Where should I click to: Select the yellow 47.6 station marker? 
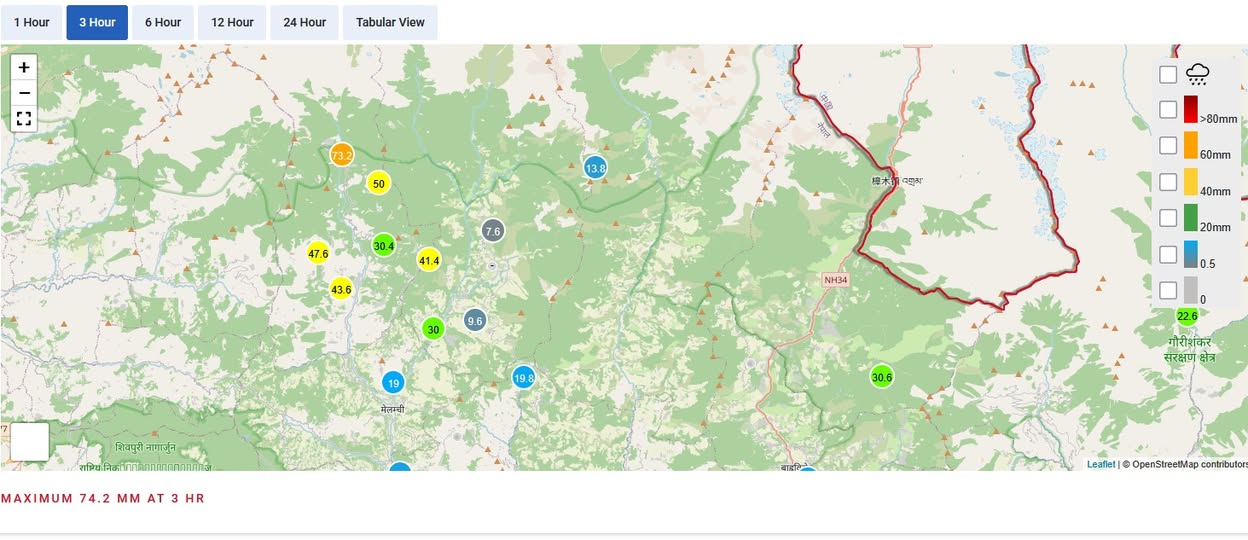(x=319, y=254)
